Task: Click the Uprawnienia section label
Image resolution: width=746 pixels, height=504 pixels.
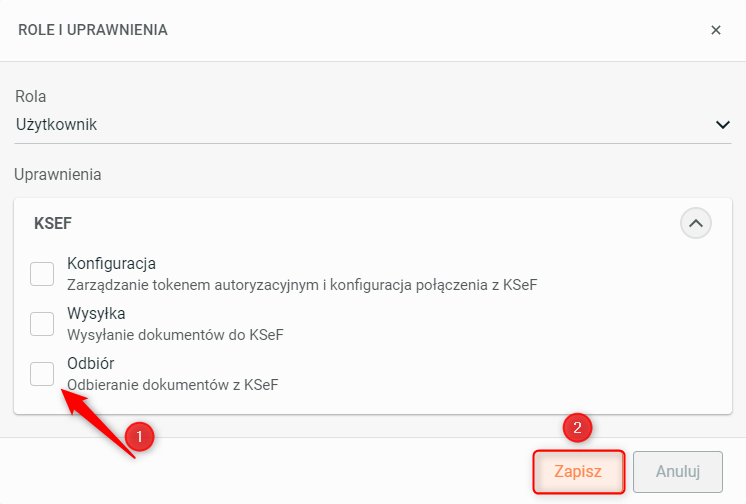Action: click(x=58, y=175)
